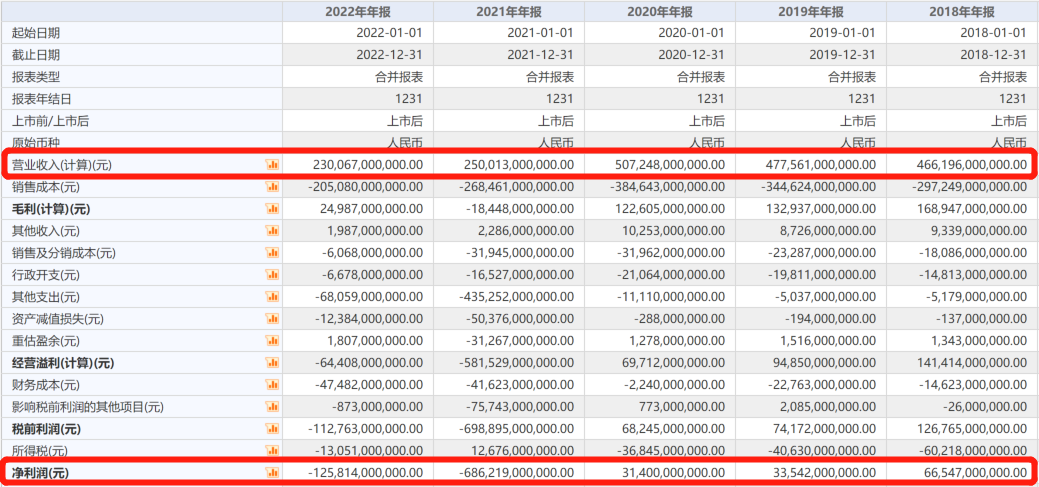Open chart icon for 净利润(元) row

pyautogui.click(x=272, y=472)
